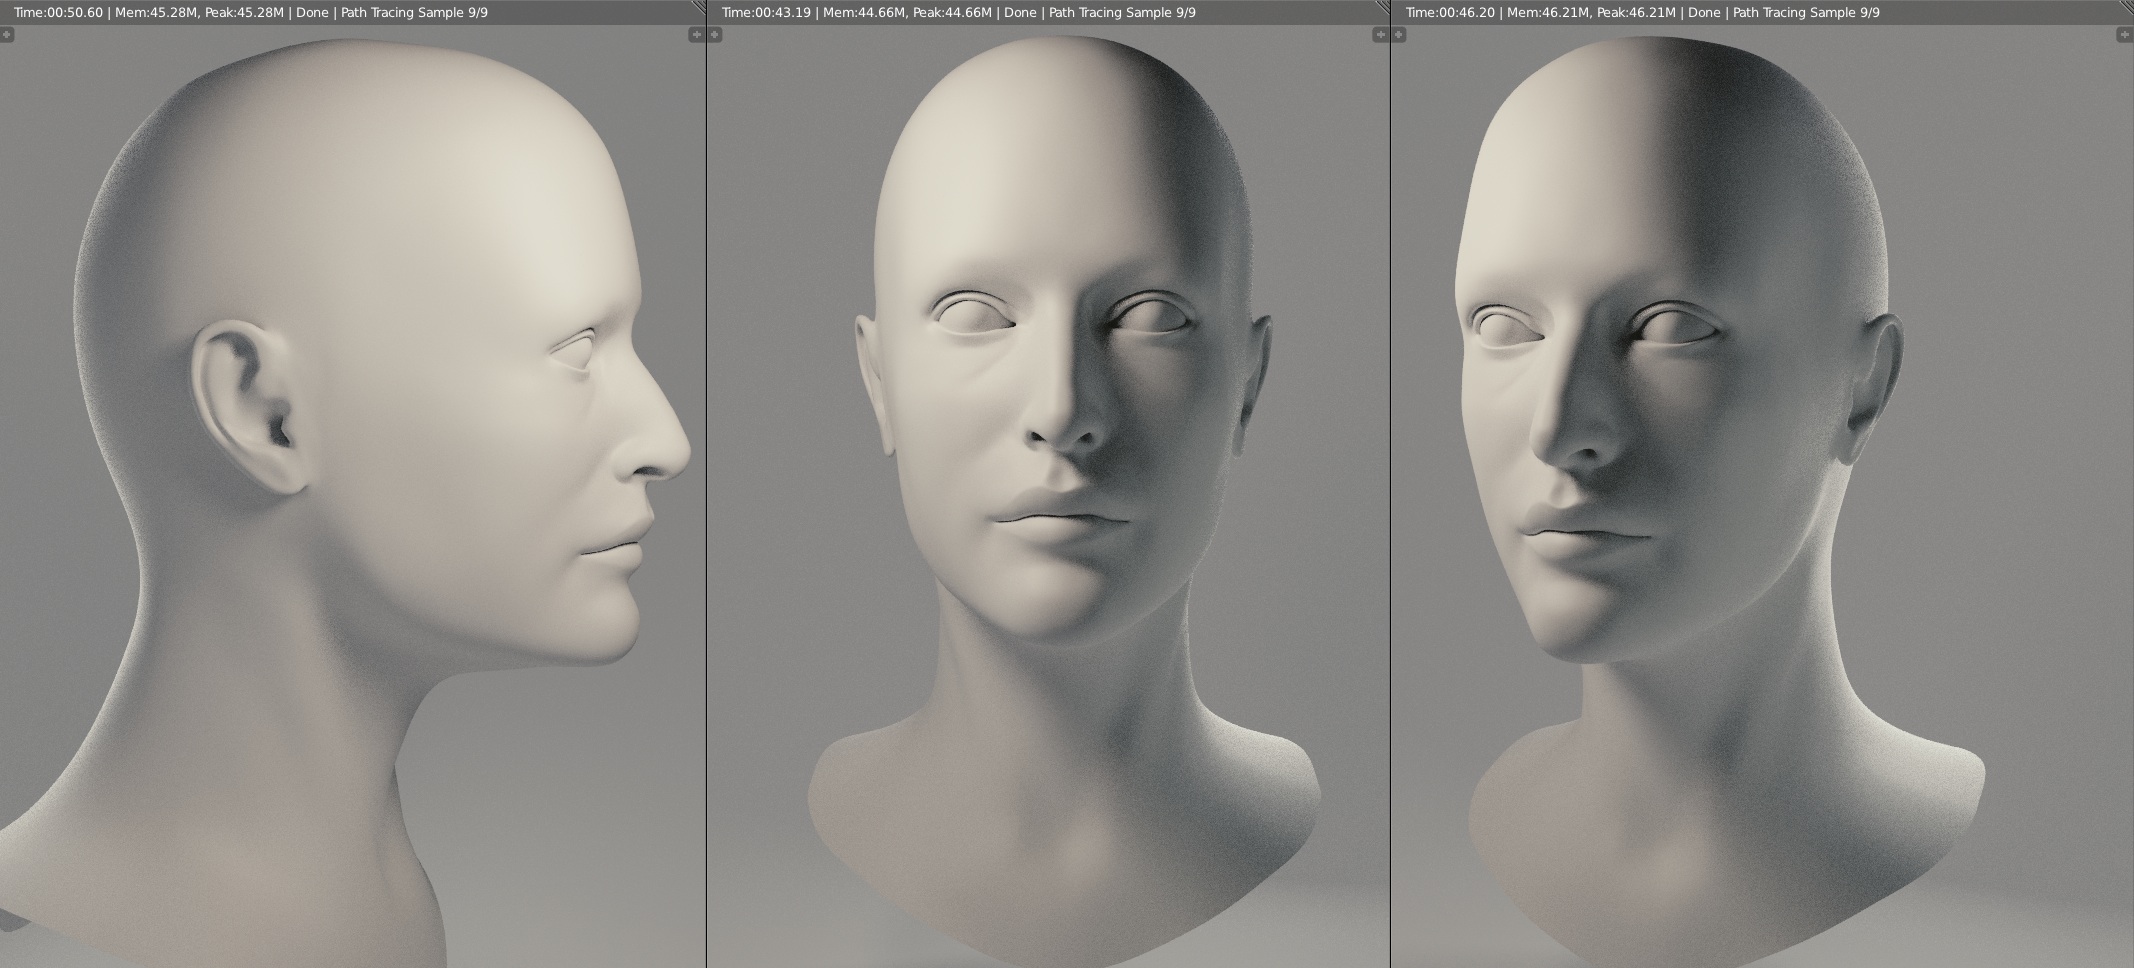Open tool shelf plus in the 00:46.20 viewport
This screenshot has height=968, width=2134.
pos(1399,35)
